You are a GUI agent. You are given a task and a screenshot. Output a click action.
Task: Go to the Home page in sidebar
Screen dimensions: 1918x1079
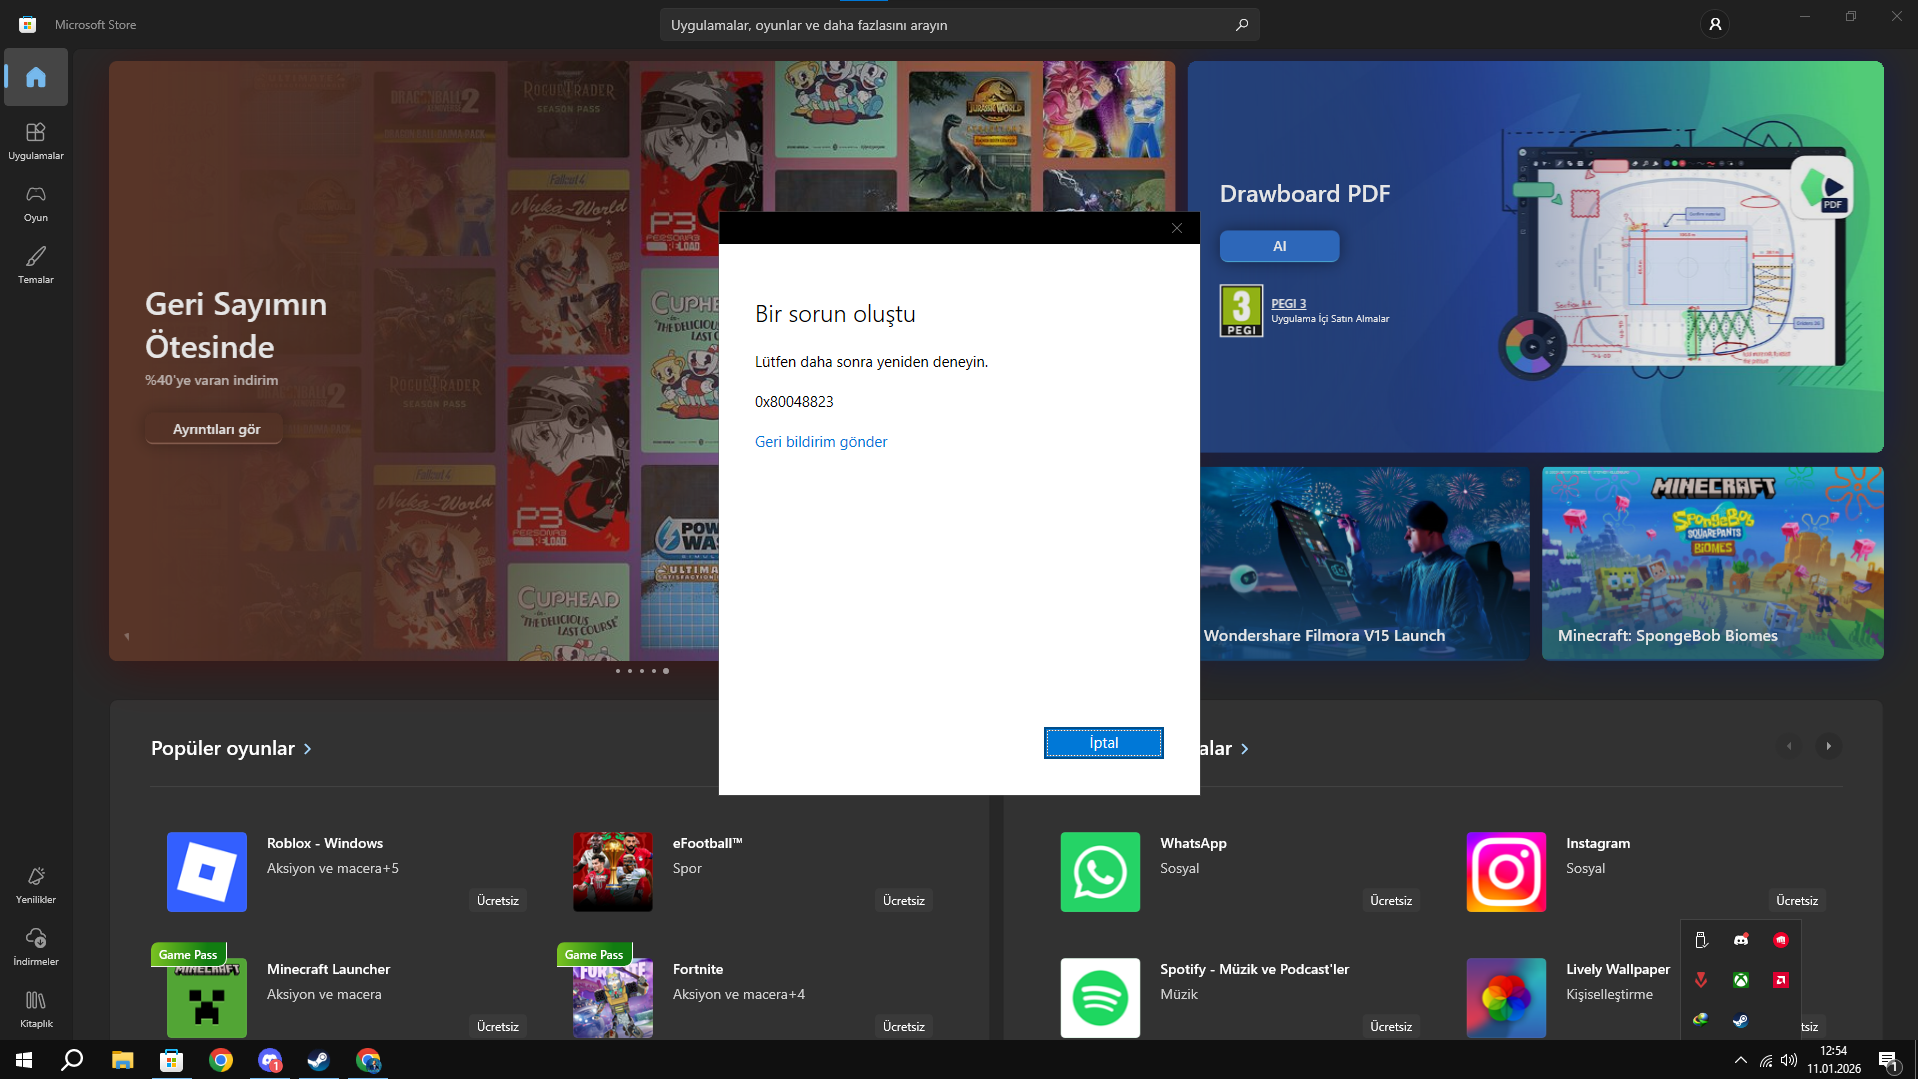tap(36, 77)
